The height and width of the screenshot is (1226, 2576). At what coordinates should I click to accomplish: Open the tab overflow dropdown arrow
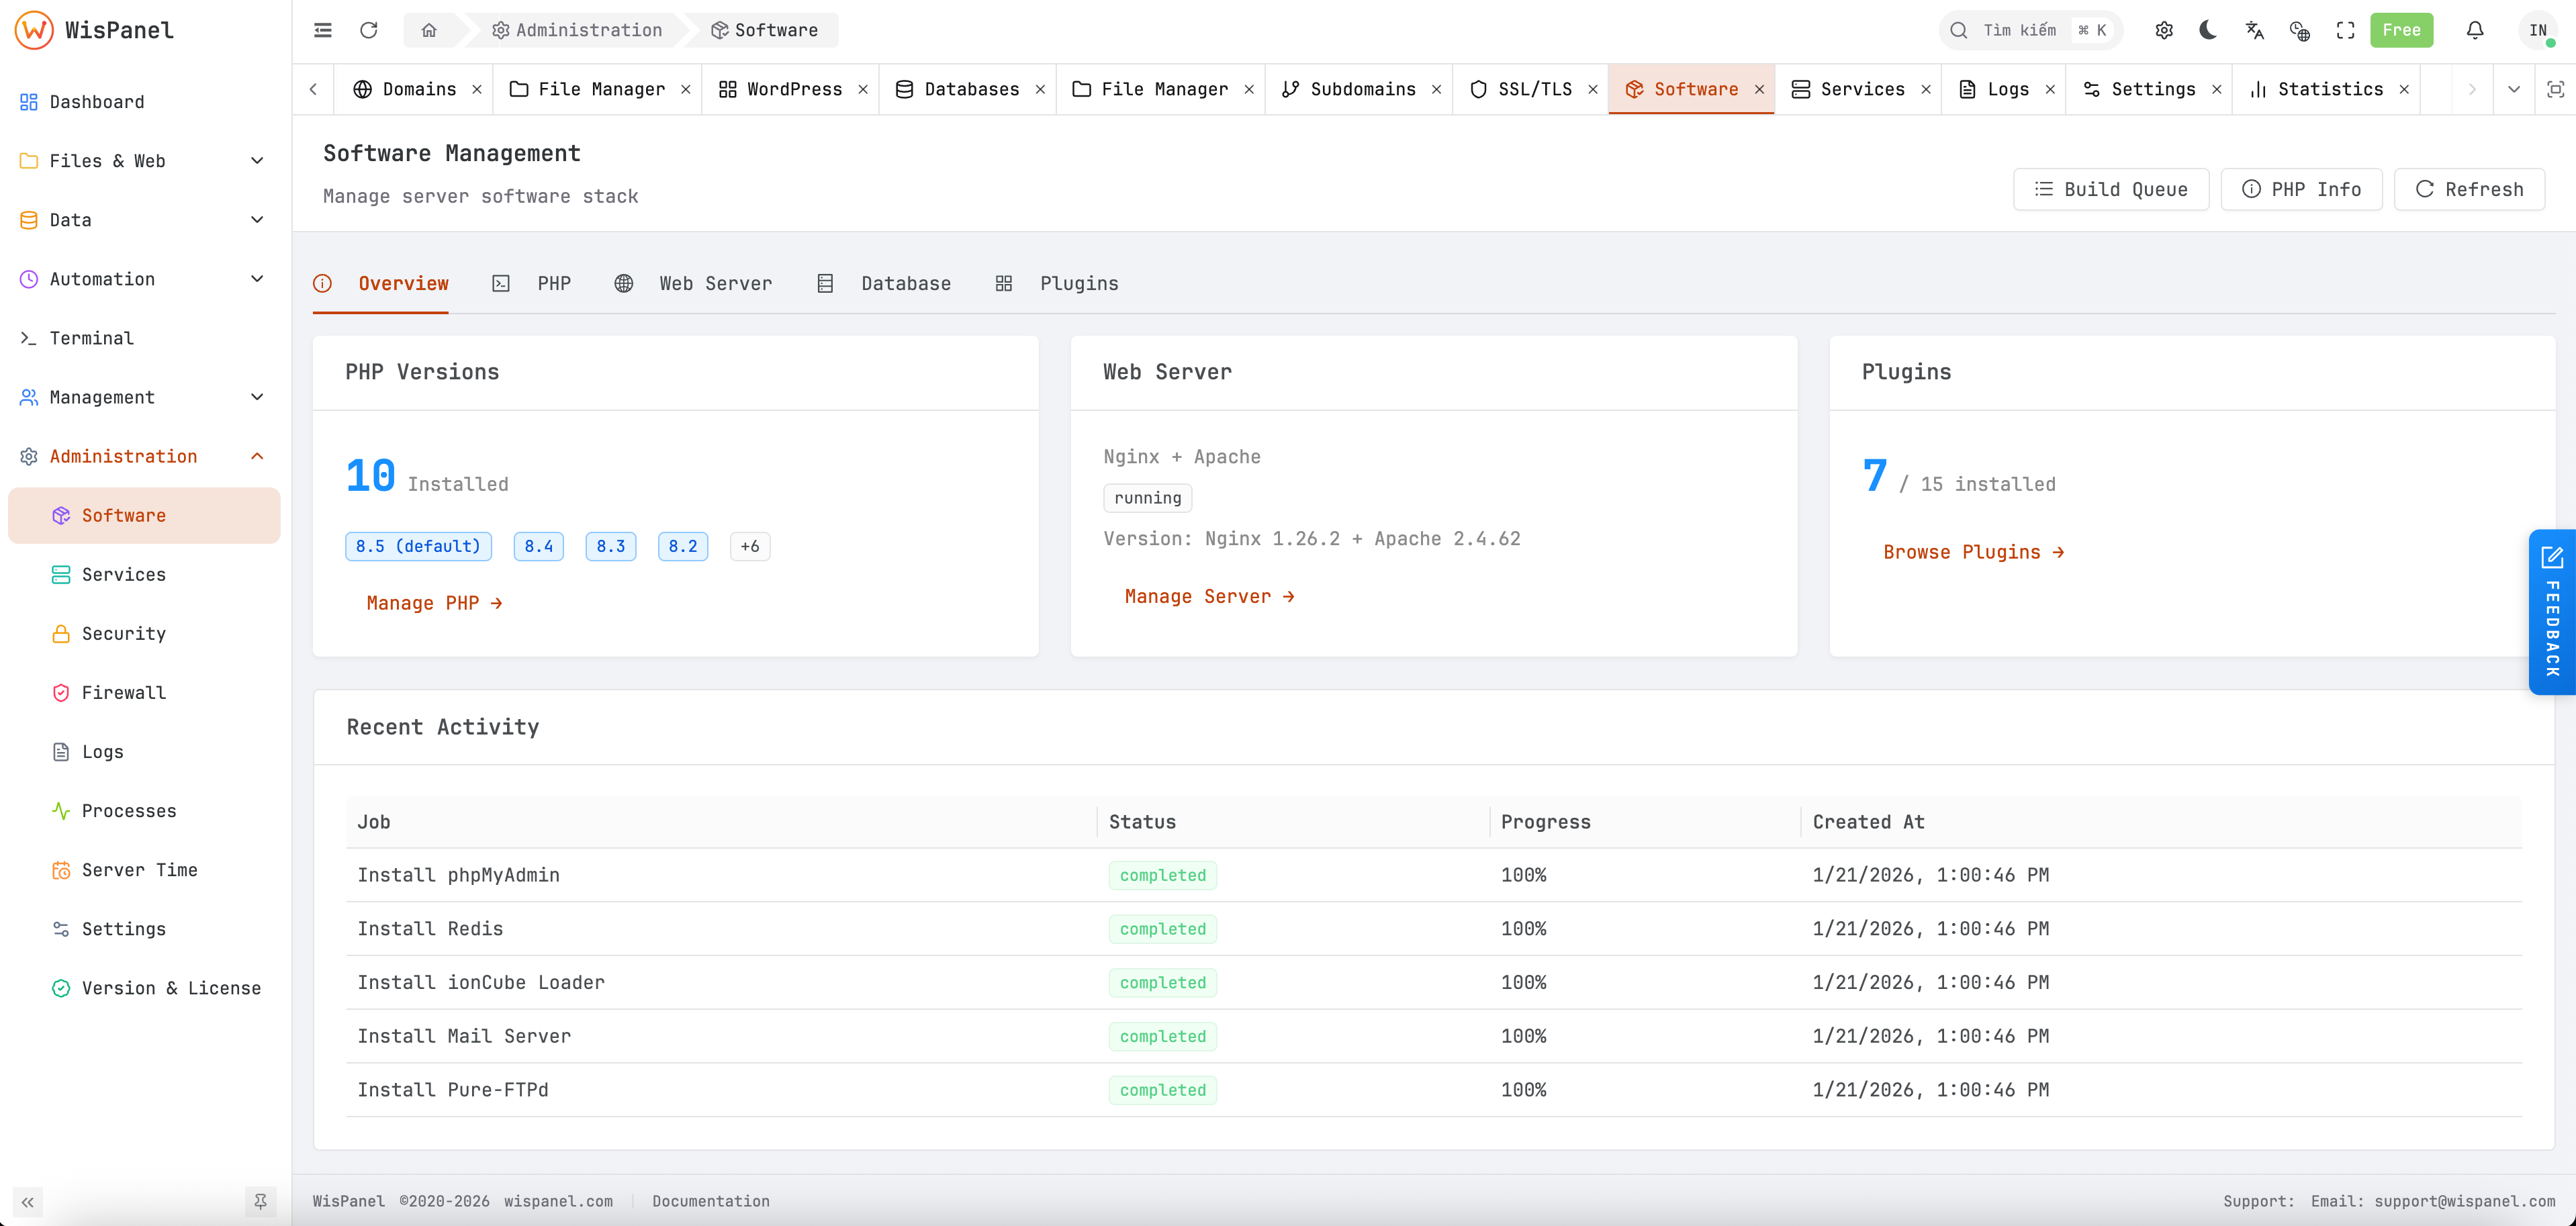(x=2514, y=89)
